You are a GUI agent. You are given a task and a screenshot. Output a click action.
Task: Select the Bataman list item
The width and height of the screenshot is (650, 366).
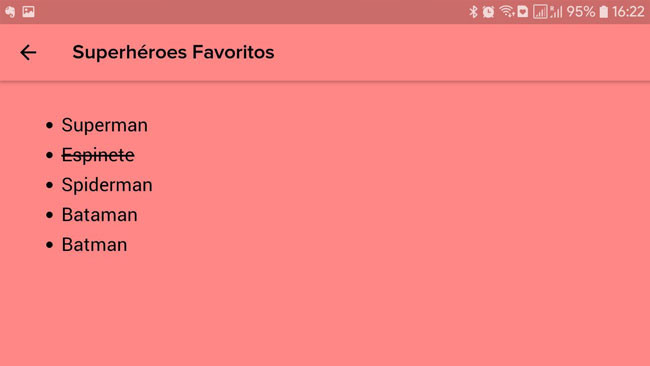pyautogui.click(x=99, y=215)
